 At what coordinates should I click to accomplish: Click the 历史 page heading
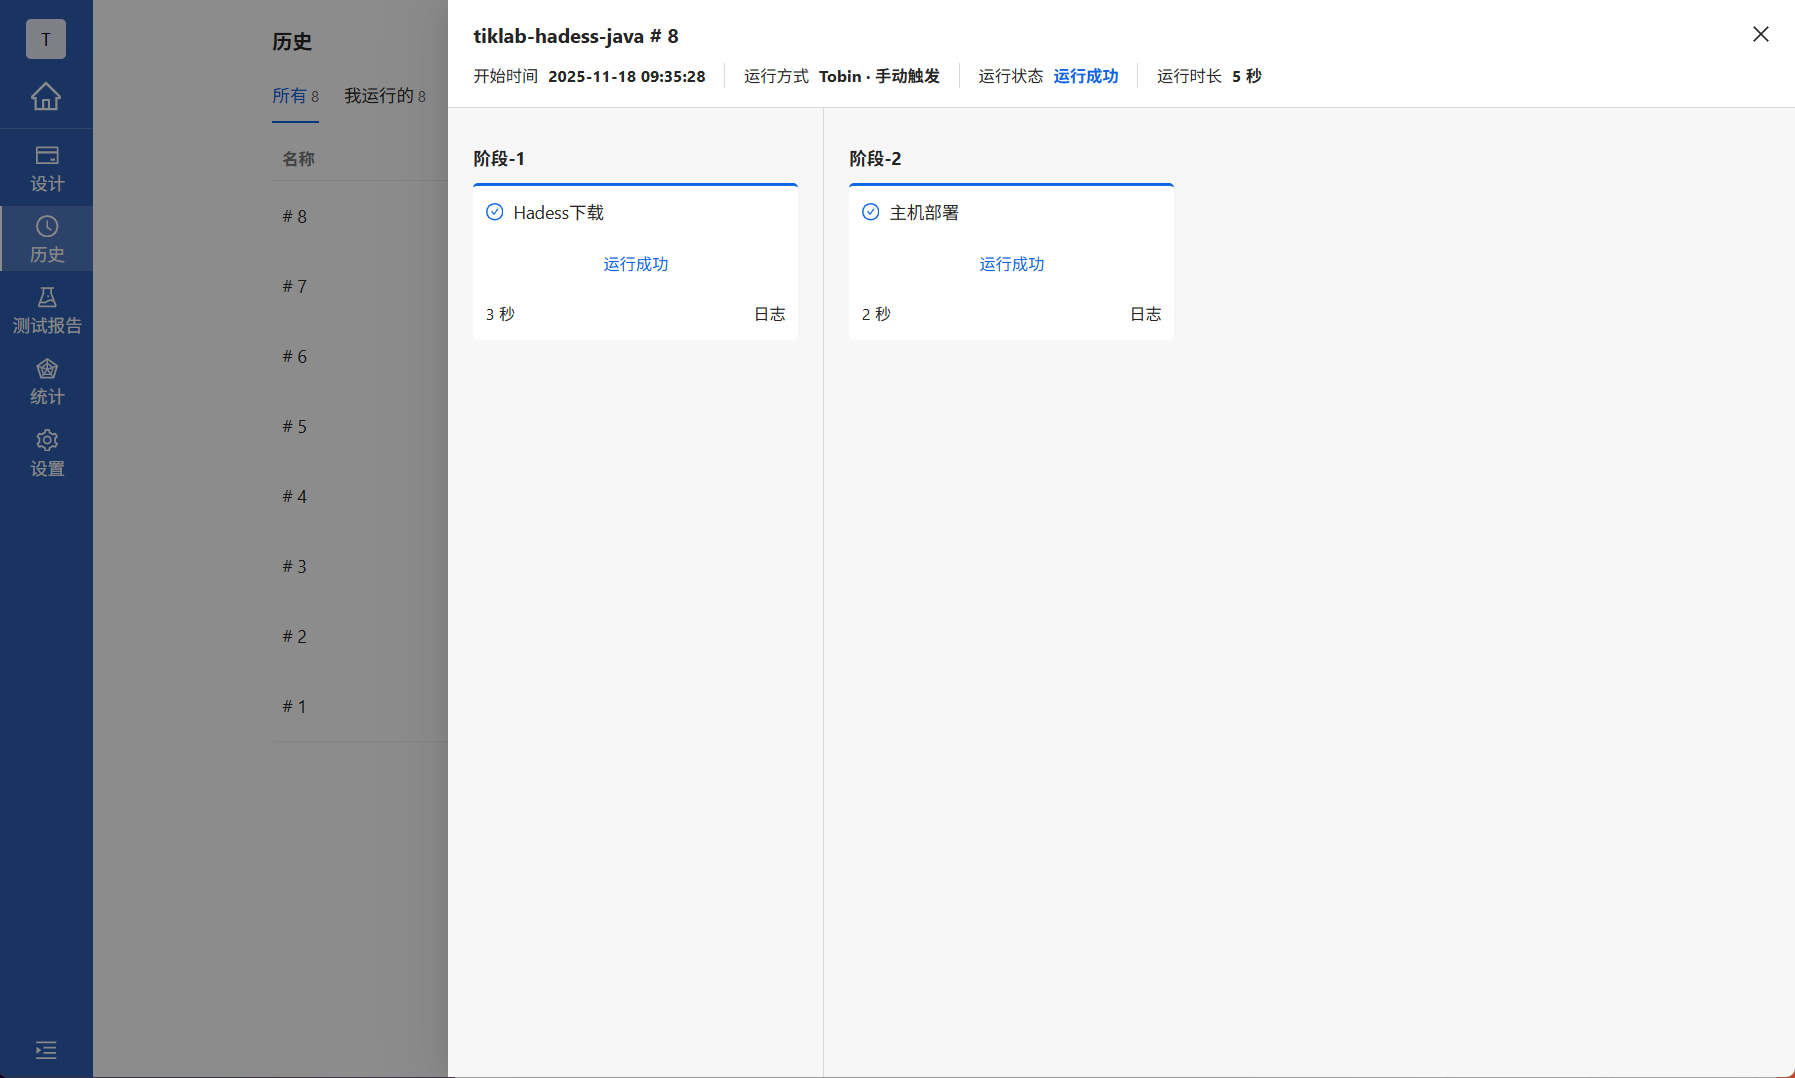(292, 42)
